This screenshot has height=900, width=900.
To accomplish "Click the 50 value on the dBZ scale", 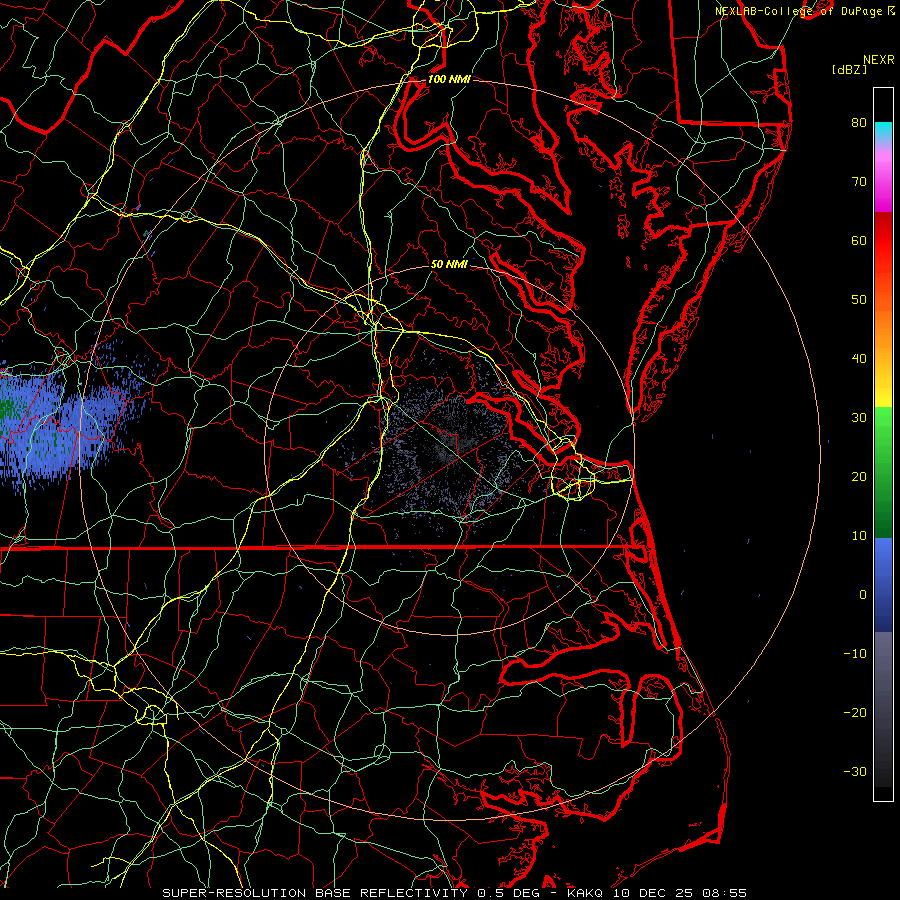I will point(859,300).
